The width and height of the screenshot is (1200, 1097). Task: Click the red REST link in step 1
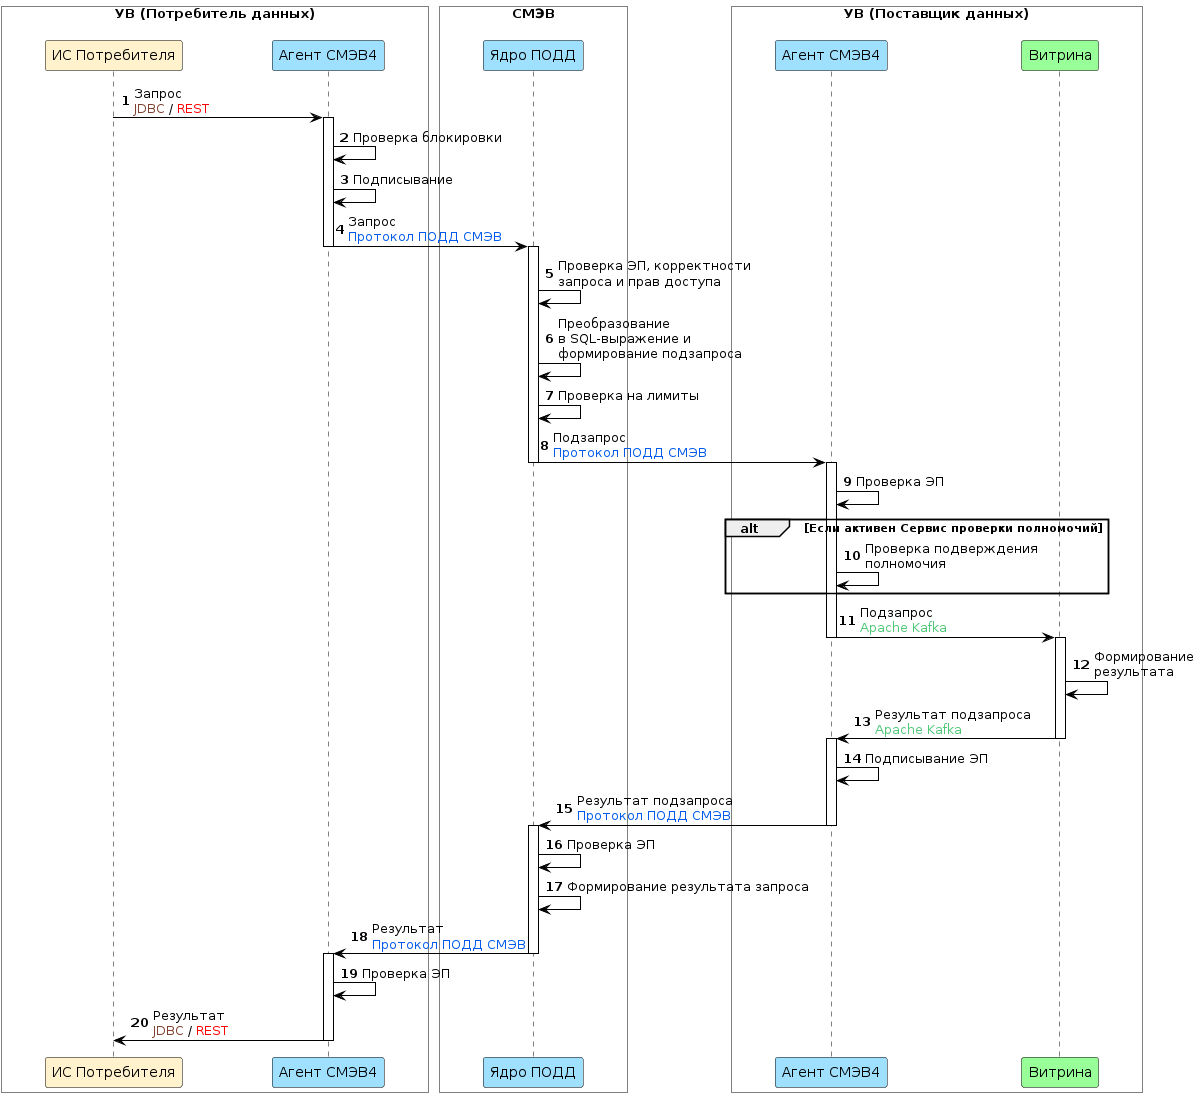point(193,109)
